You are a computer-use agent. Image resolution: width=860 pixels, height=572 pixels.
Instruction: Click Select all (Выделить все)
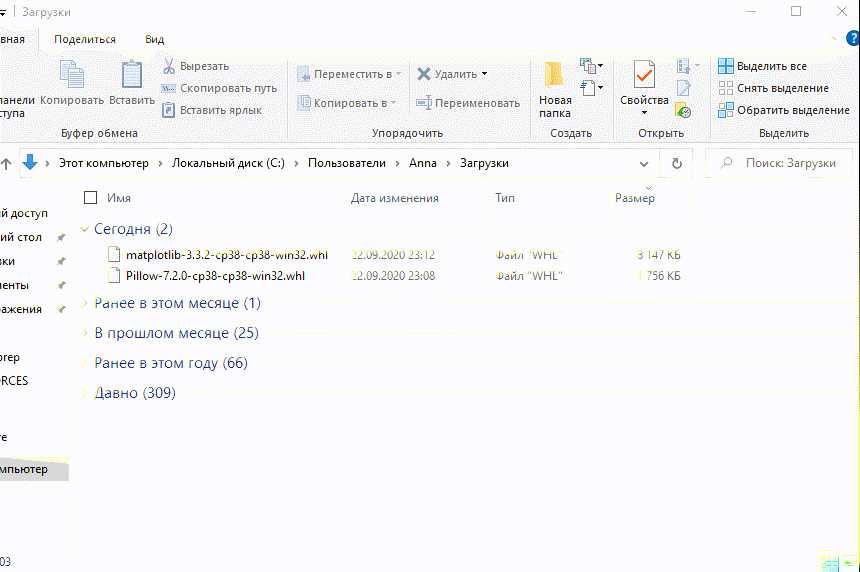762,66
